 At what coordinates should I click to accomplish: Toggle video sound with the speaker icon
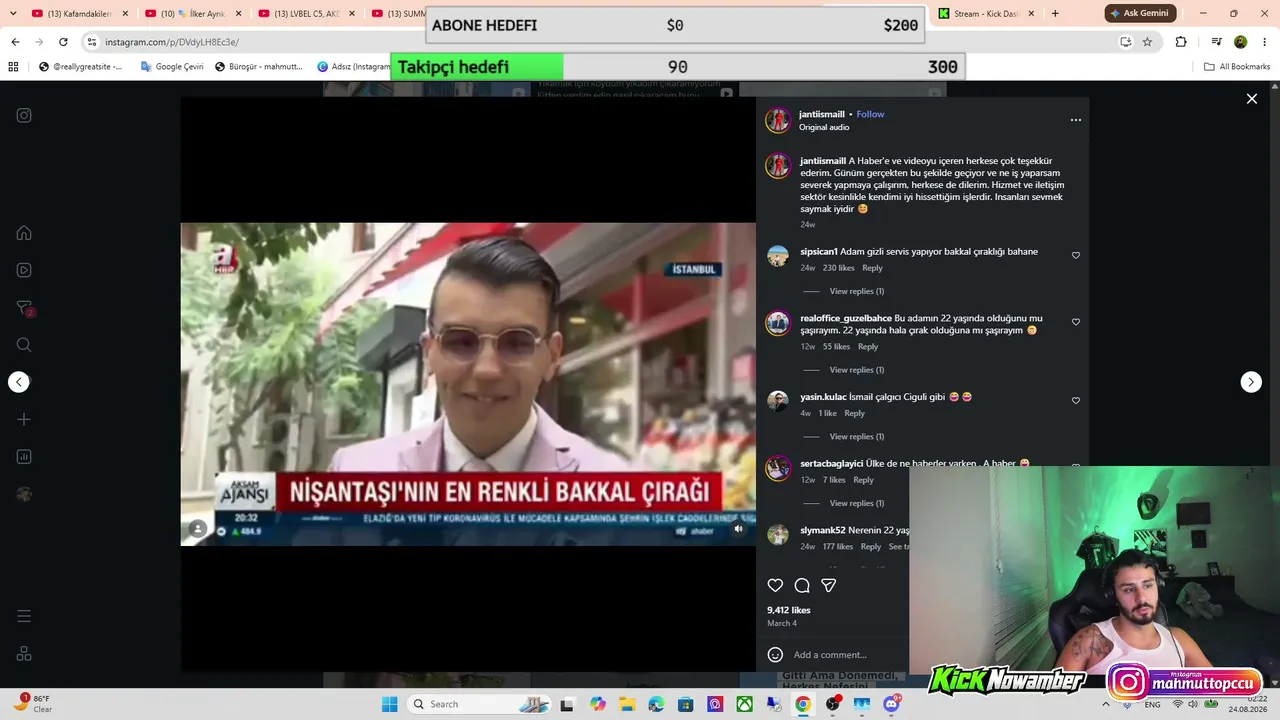pyautogui.click(x=739, y=529)
